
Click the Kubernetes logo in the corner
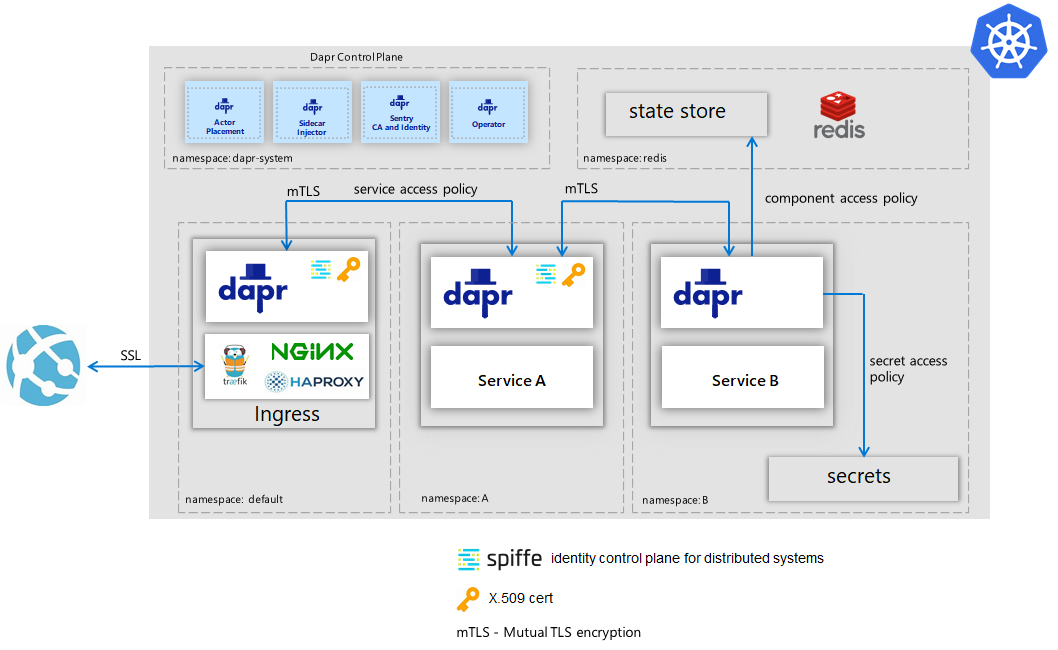(1010, 39)
